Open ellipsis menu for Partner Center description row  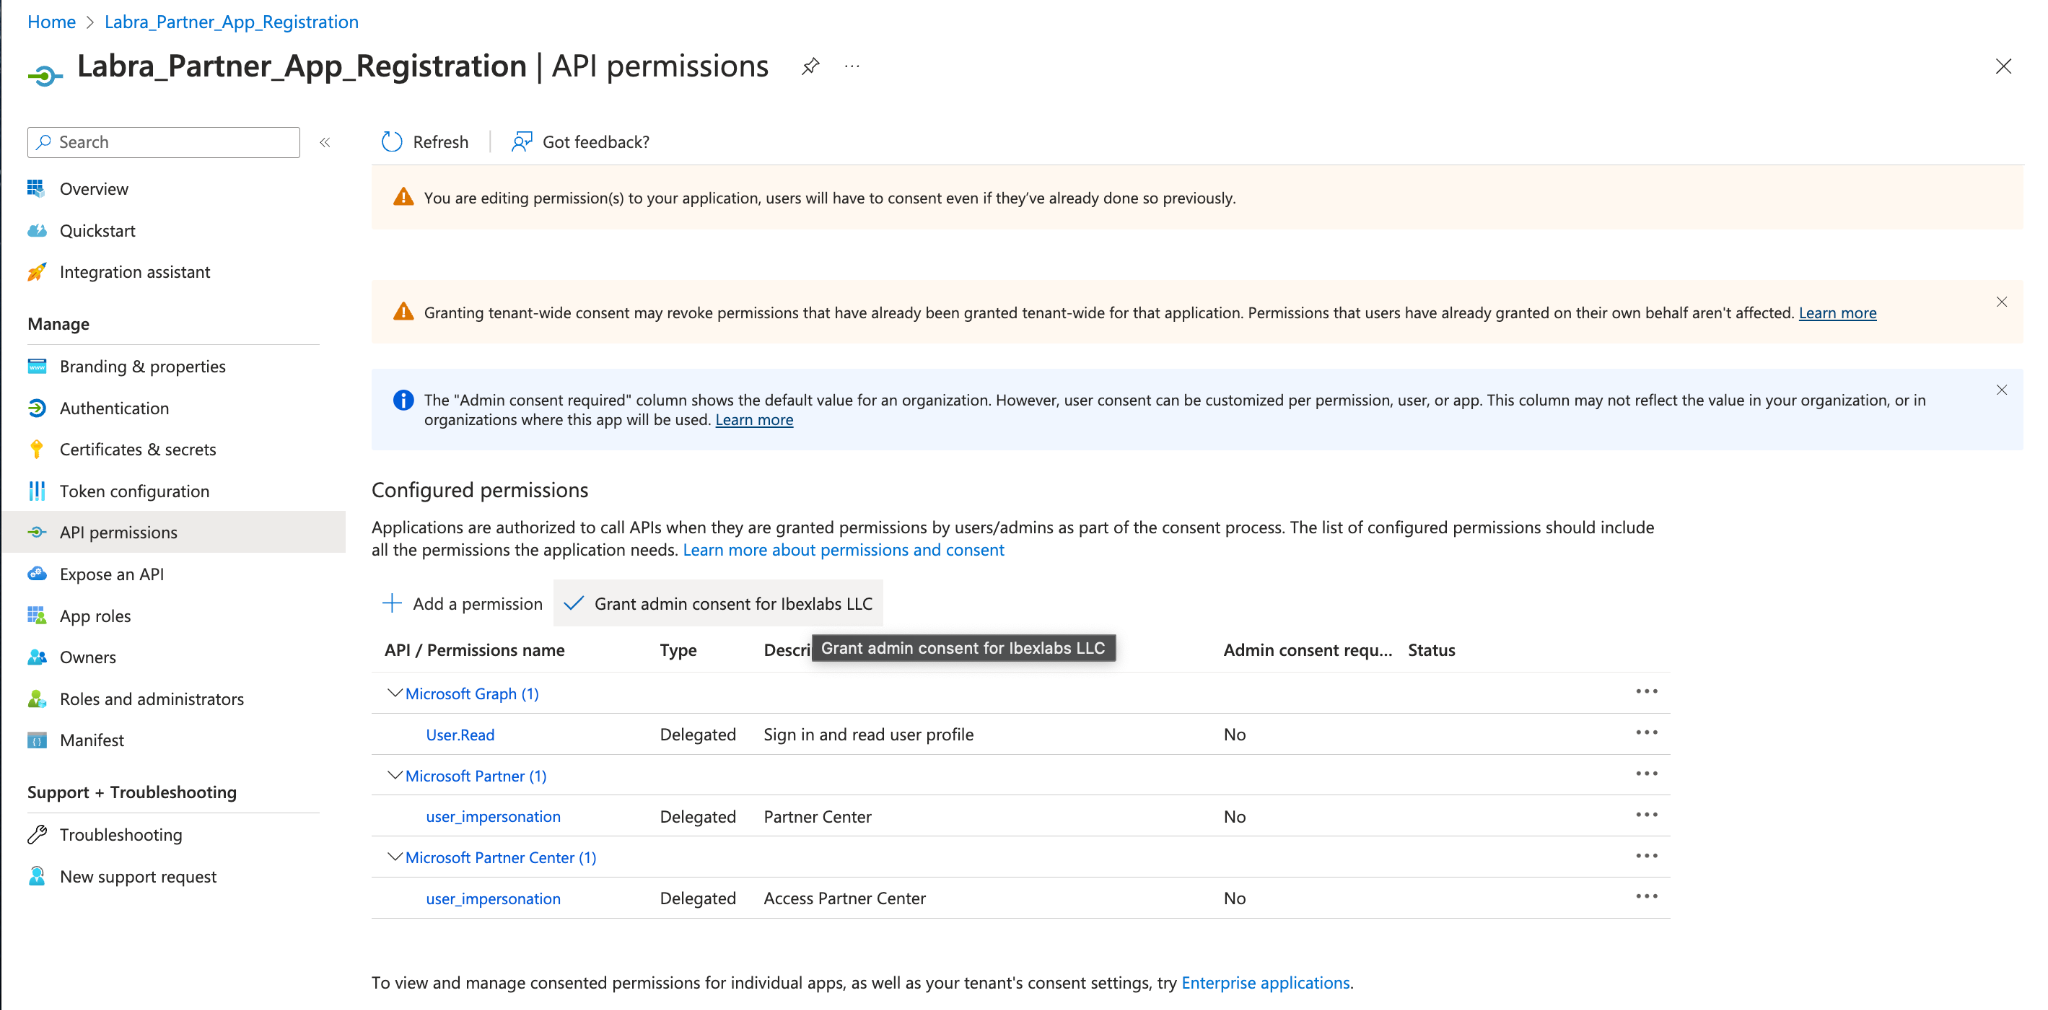tap(1647, 815)
